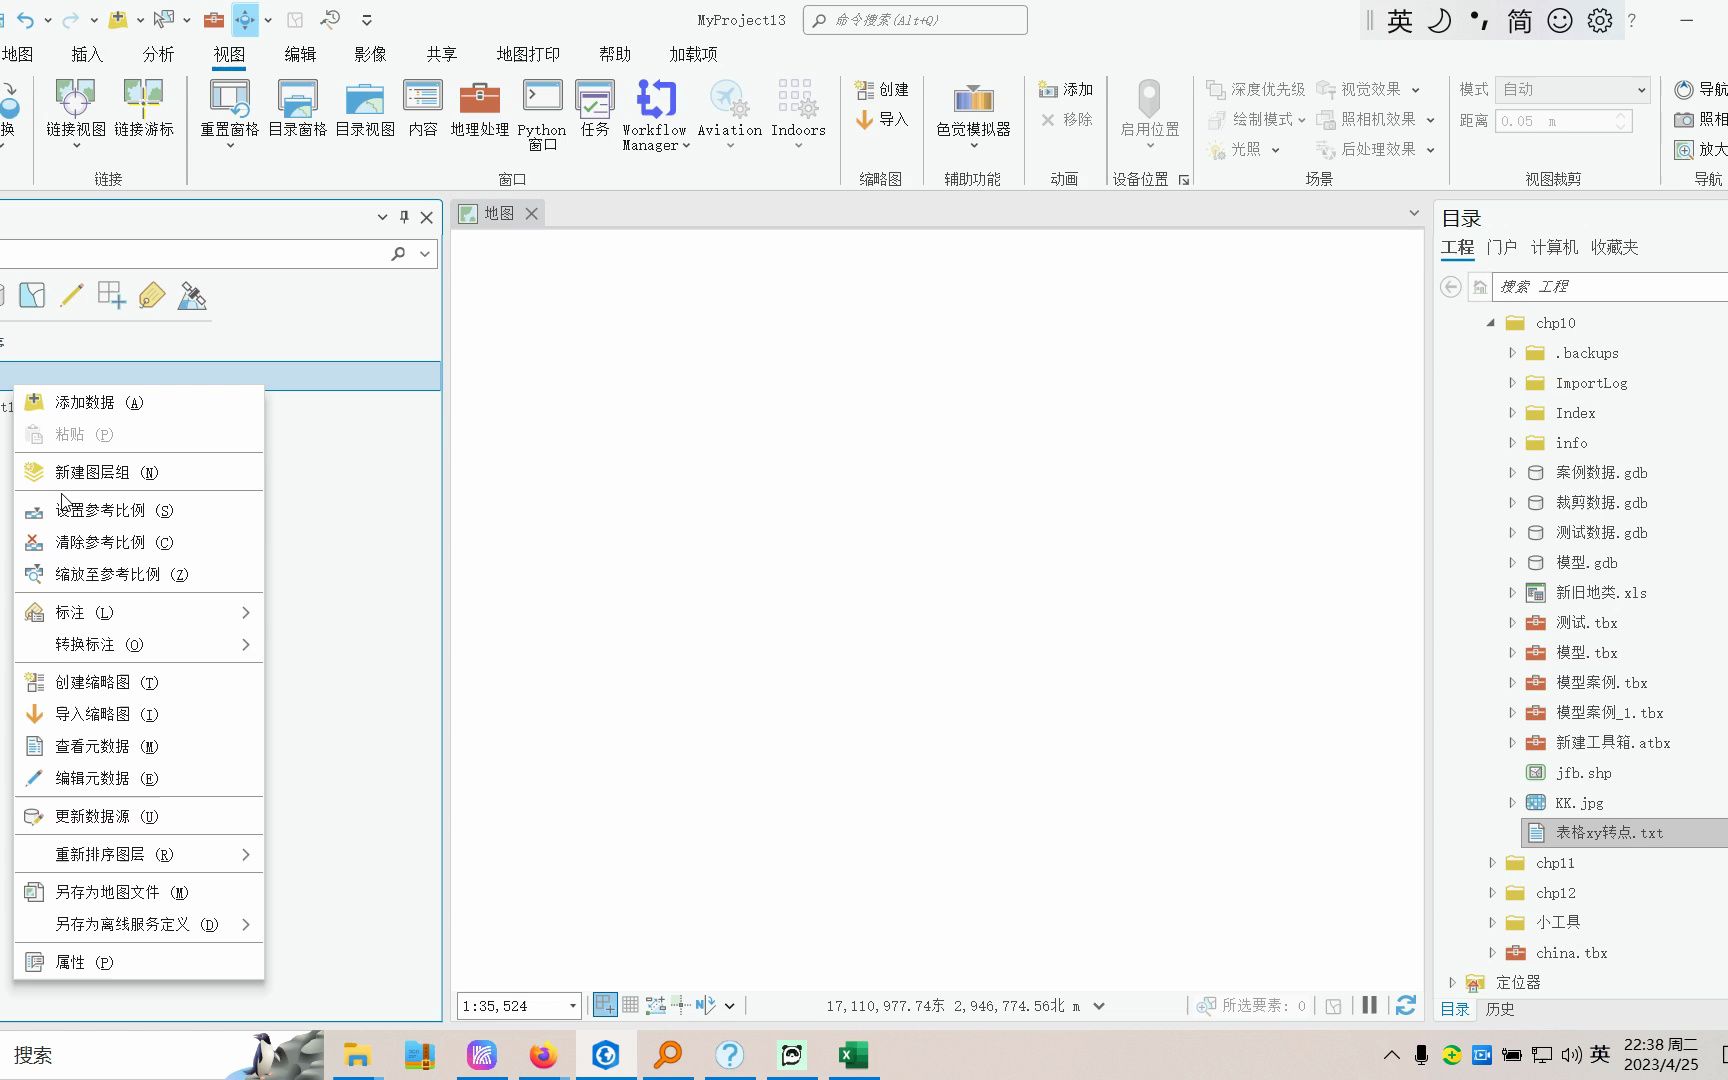Collapse the chp10 folder in the 目录 tree
Image resolution: width=1728 pixels, height=1080 pixels.
1491,322
